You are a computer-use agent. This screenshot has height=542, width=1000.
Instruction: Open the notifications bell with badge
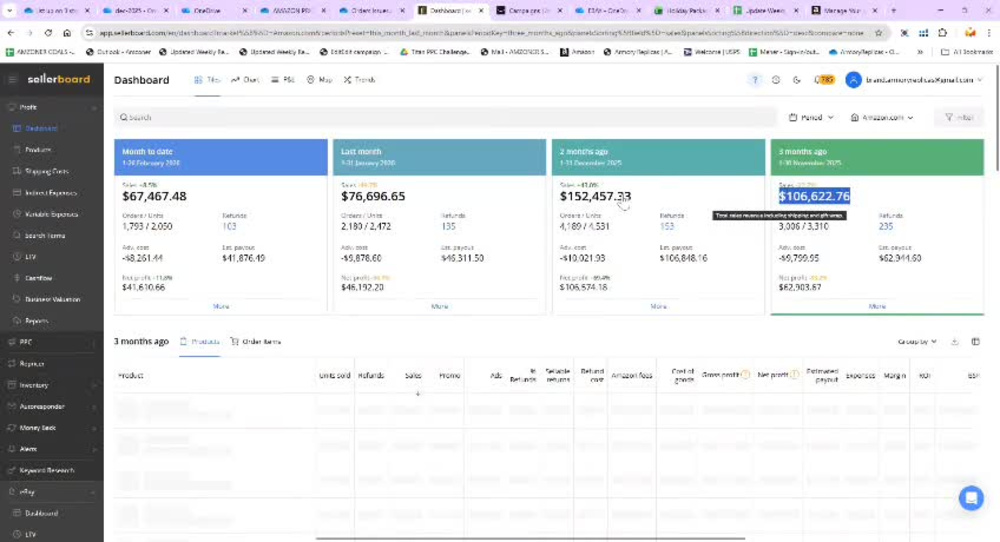823,80
